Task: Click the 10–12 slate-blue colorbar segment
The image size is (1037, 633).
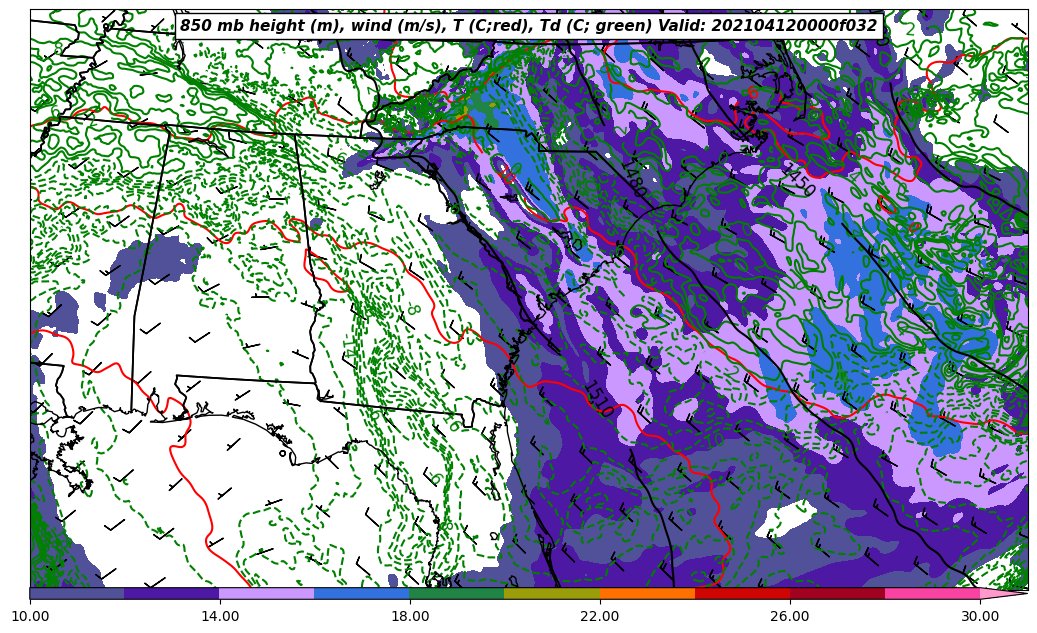Action: (77, 593)
